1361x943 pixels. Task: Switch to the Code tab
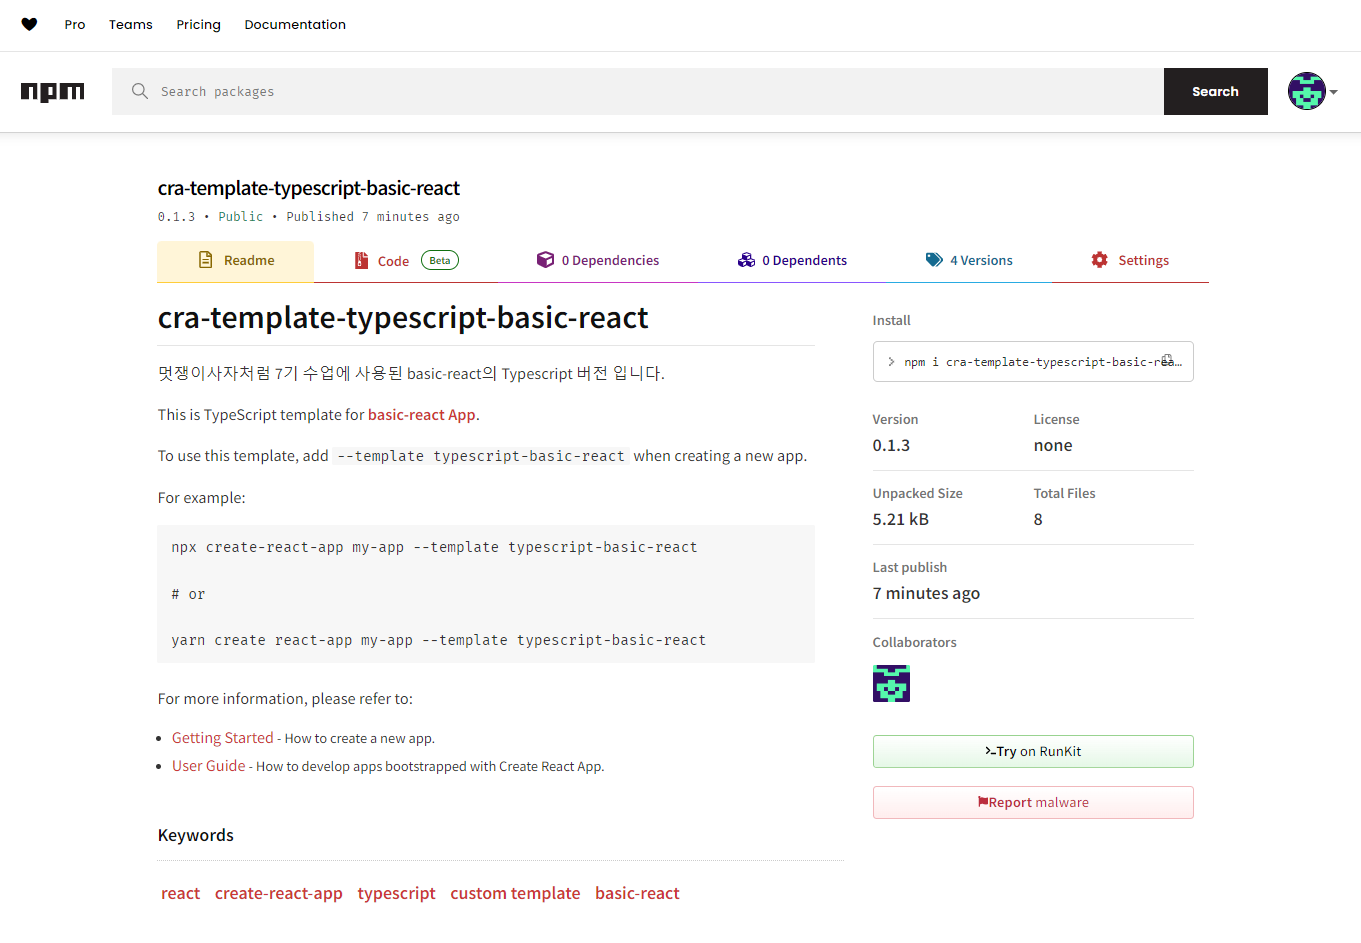click(406, 261)
